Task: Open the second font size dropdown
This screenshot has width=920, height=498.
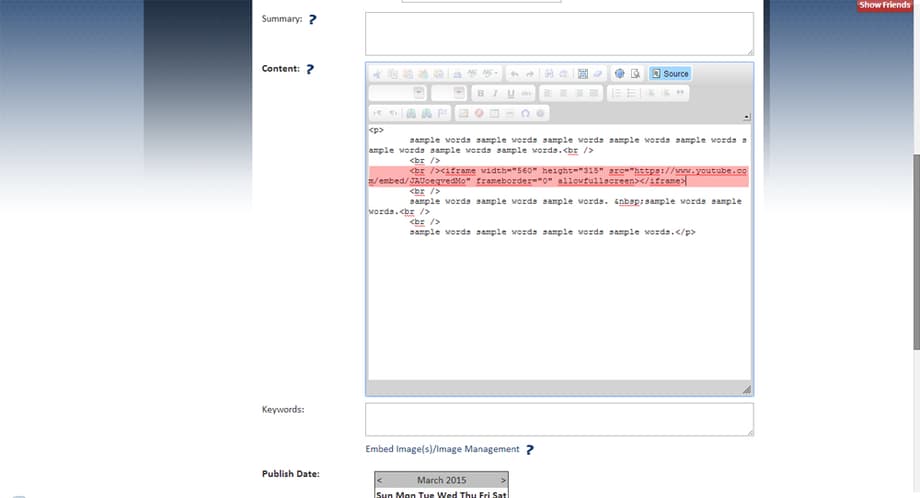Action: pos(447,93)
